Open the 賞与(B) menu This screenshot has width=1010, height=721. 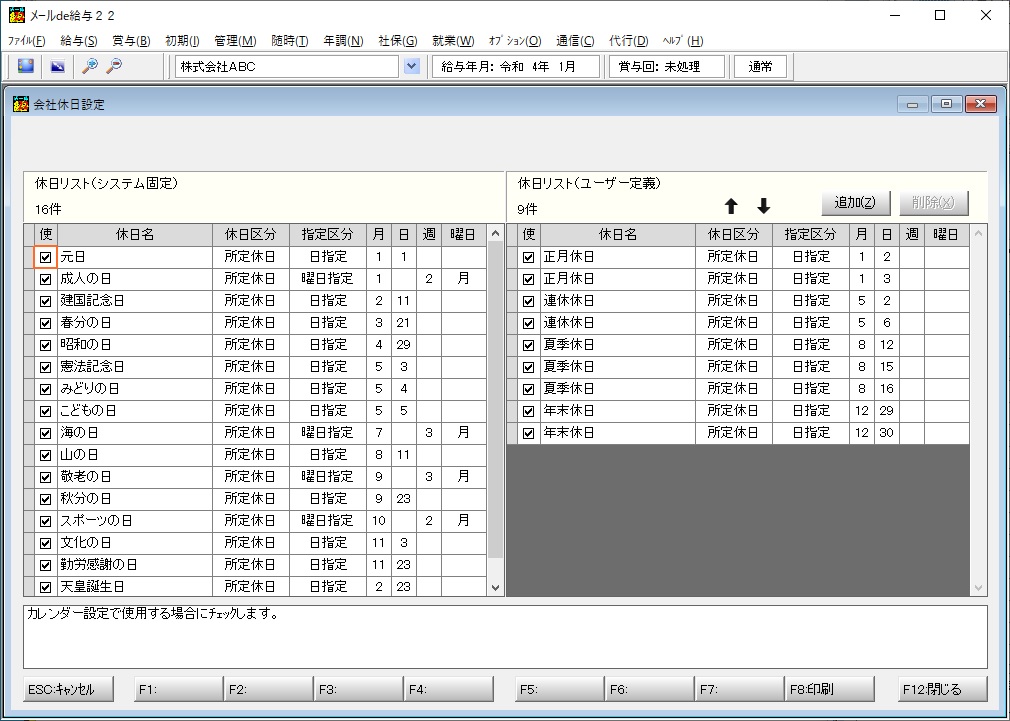point(131,41)
